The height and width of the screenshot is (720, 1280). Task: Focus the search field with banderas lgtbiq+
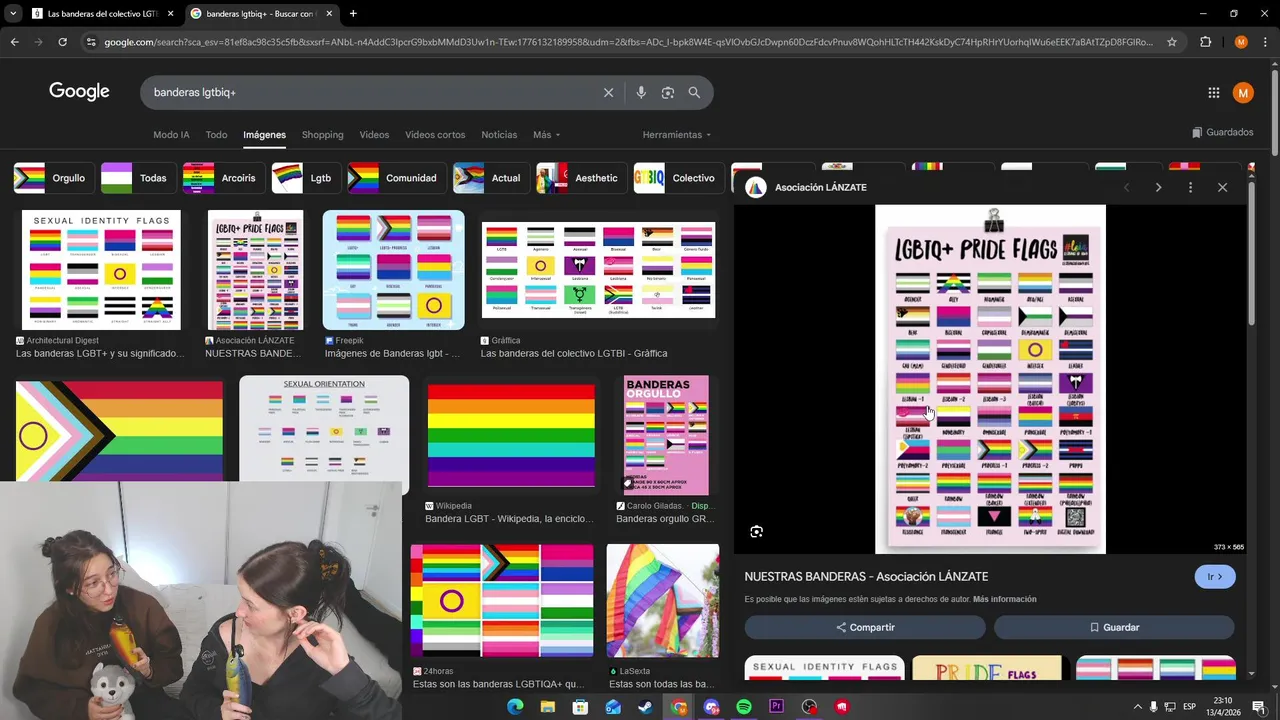pos(370,92)
